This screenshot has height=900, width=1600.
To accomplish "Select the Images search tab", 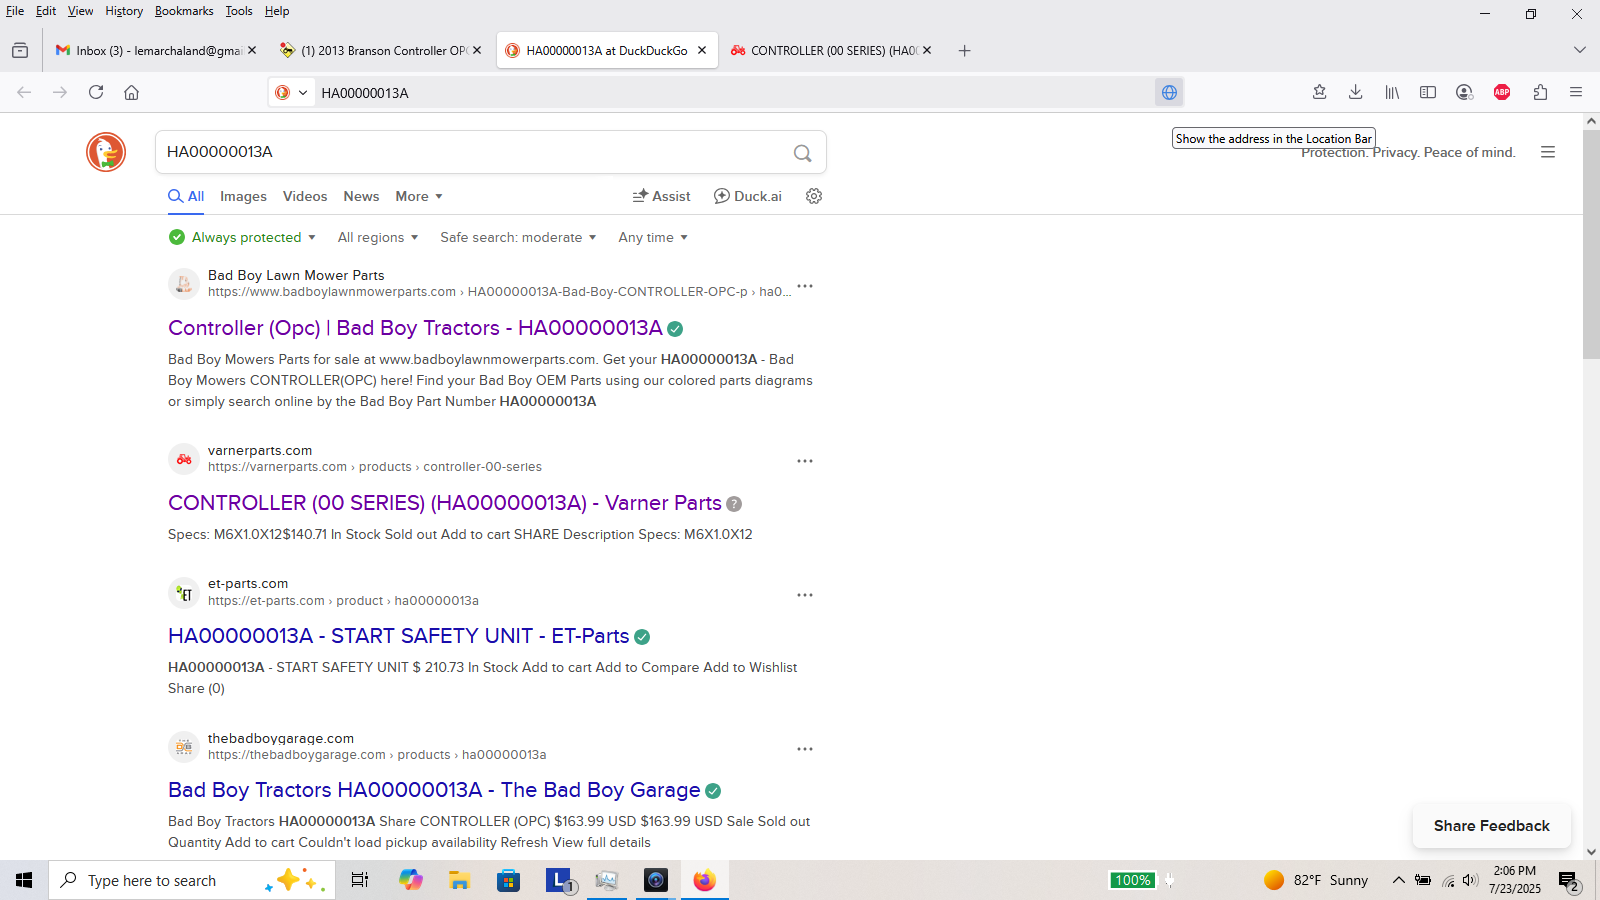I will (243, 196).
